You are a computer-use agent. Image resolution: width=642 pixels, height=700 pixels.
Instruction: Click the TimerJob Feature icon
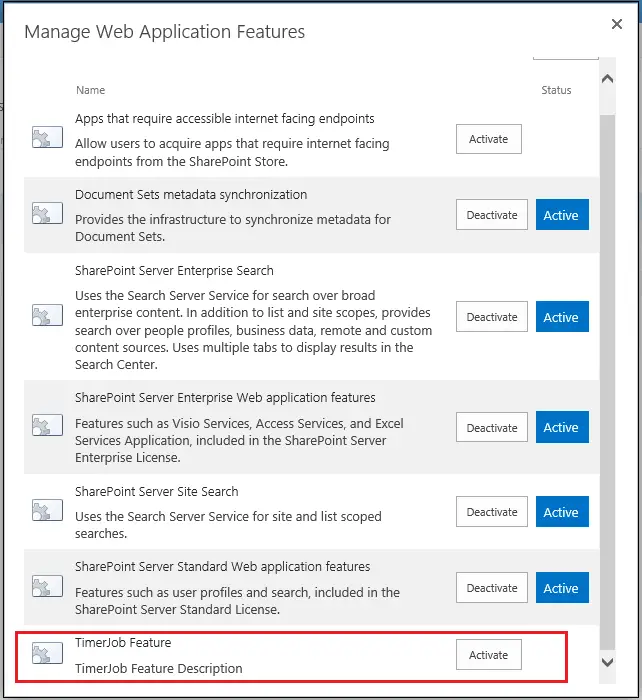(47, 653)
